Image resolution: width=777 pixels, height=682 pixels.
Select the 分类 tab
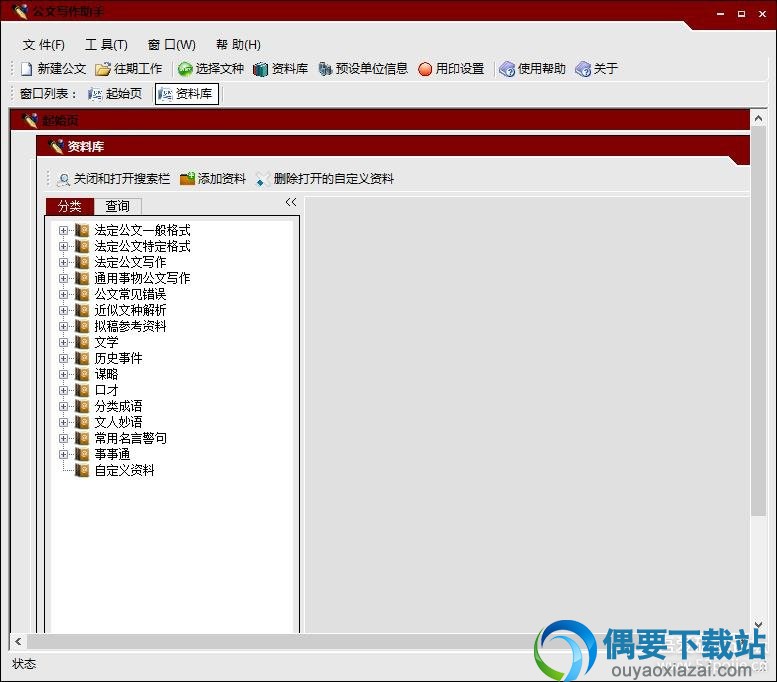click(x=69, y=206)
